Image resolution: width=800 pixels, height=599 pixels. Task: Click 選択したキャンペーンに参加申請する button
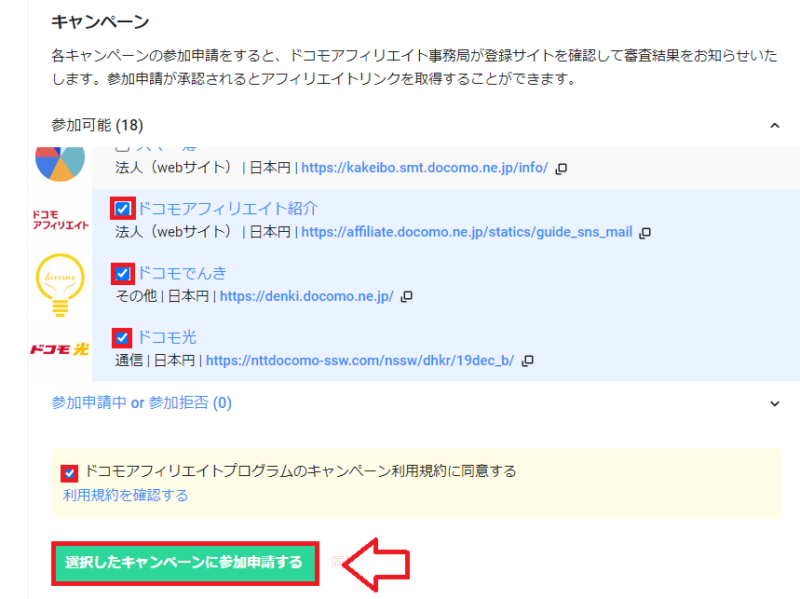pyautogui.click(x=185, y=563)
